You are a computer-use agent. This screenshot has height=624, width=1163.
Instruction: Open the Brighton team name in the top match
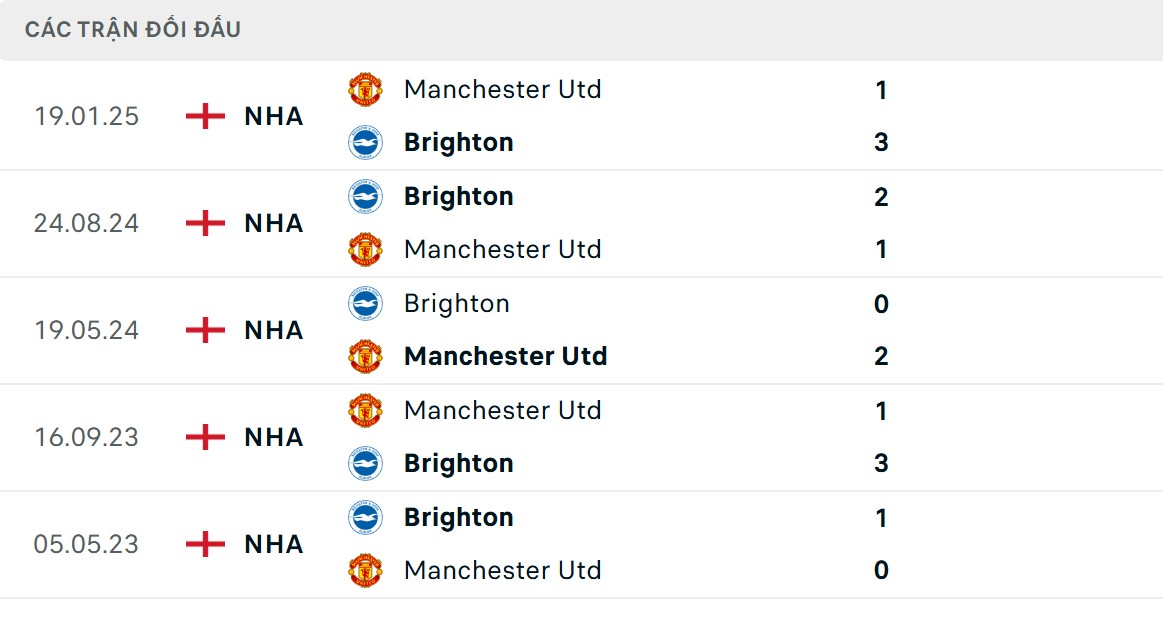coord(459,142)
